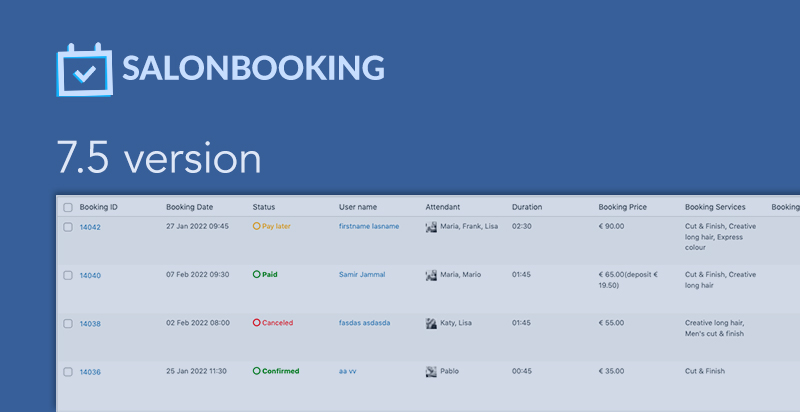Click the Attendant column header
Viewport: 800px width, 412px height.
point(442,207)
